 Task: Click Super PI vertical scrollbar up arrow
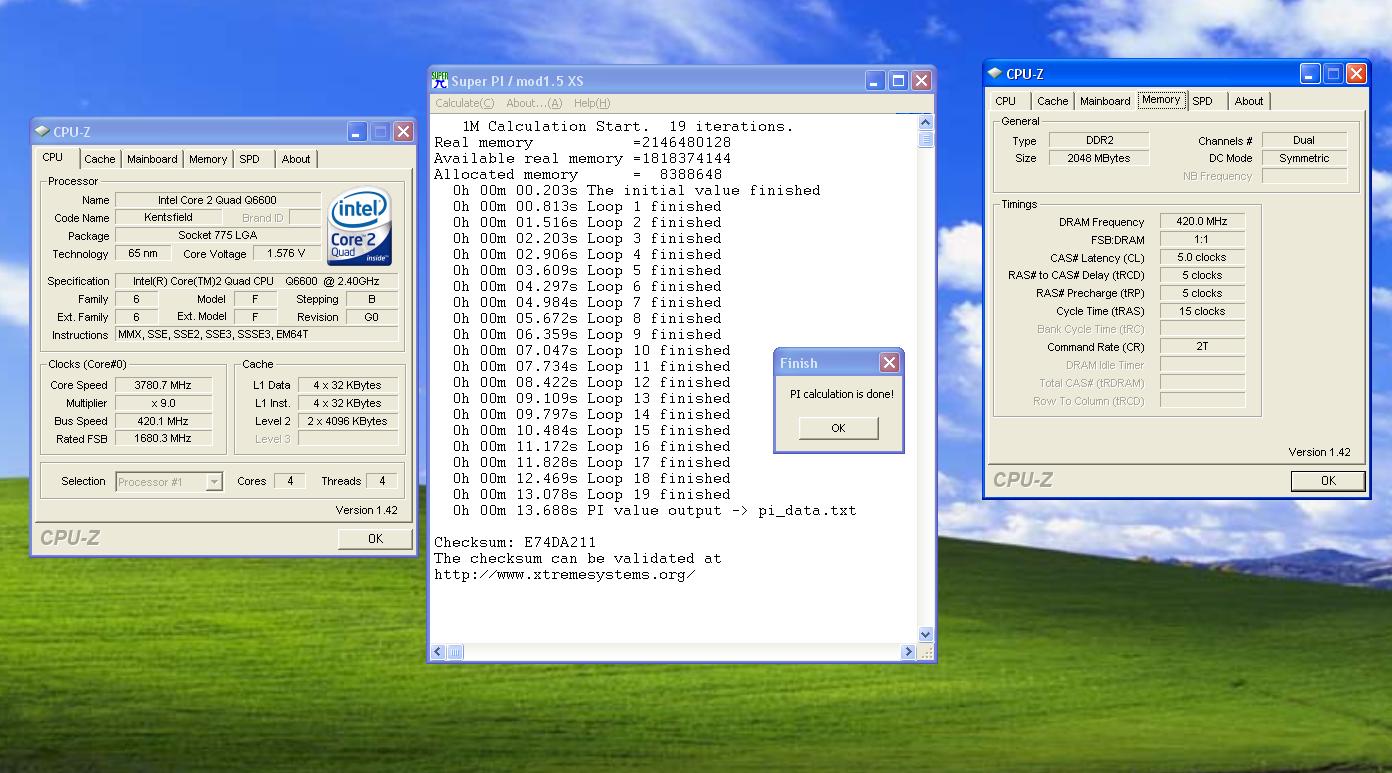pyautogui.click(x=925, y=123)
